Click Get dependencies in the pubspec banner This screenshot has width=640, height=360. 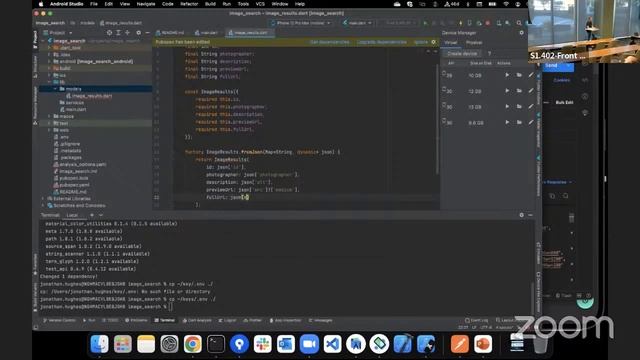coord(329,42)
